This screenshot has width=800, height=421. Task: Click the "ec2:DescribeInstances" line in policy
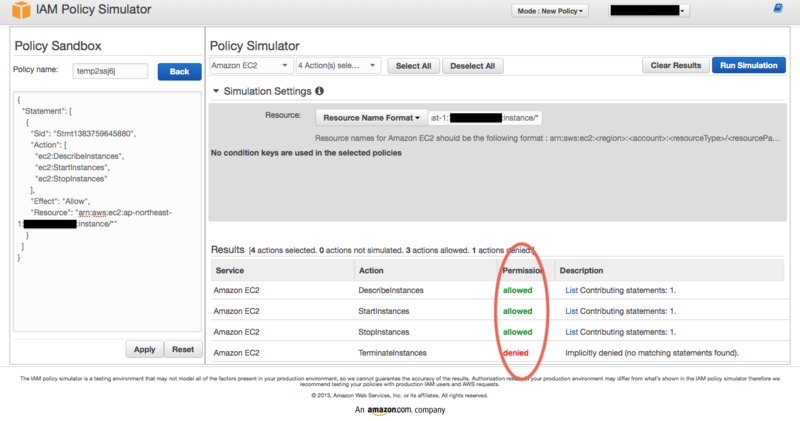click(79, 156)
